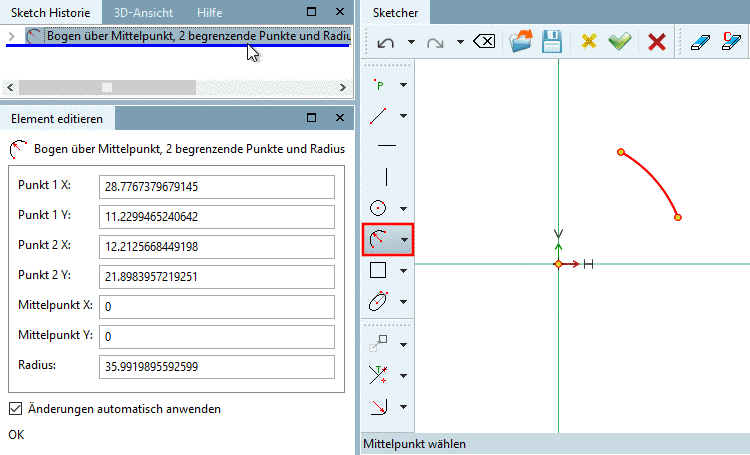Viewport: 750px width, 455px height.
Task: Select the trim lines tool icon
Action: click(x=378, y=375)
